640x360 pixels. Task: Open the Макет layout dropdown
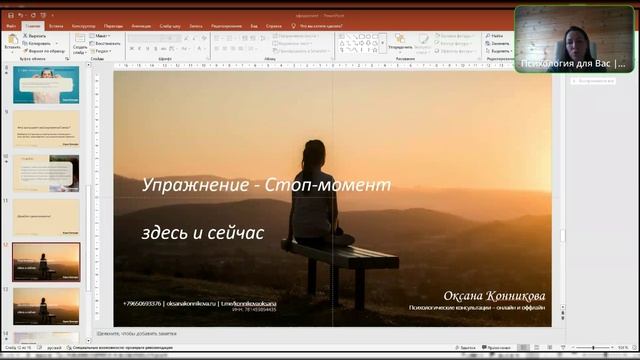pyautogui.click(x=100, y=36)
